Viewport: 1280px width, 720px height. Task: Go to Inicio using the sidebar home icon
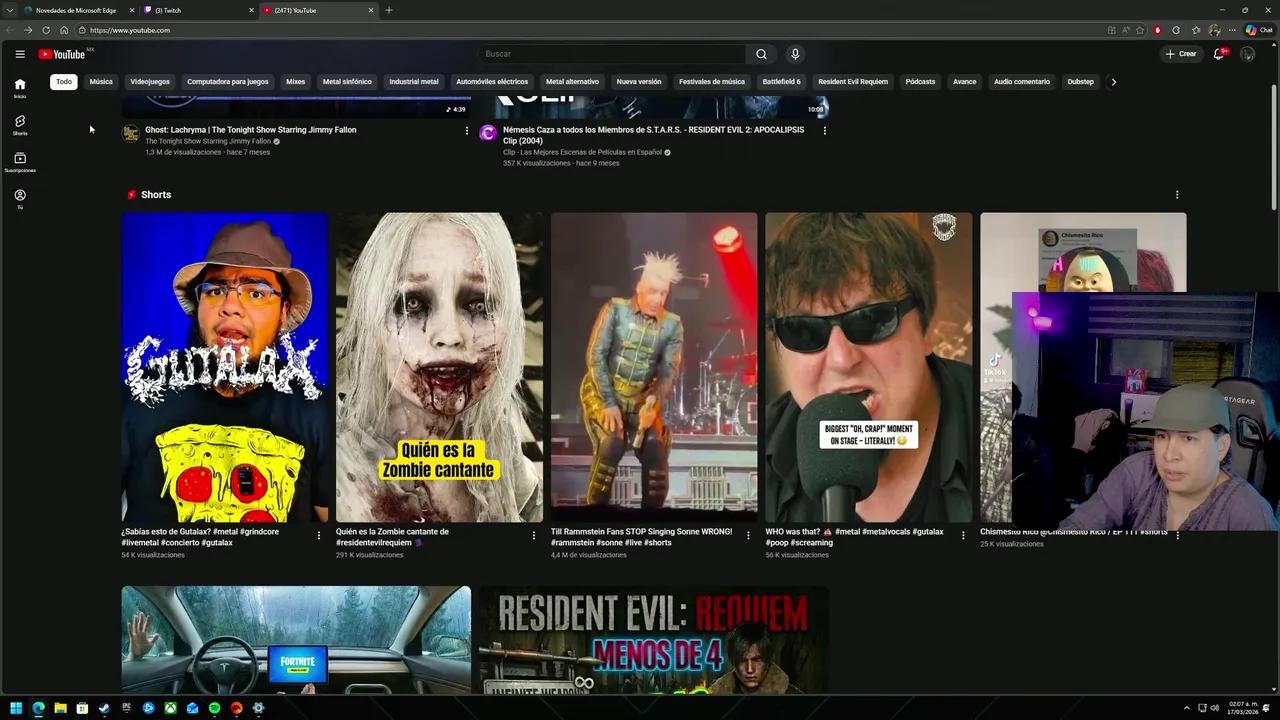click(x=20, y=88)
